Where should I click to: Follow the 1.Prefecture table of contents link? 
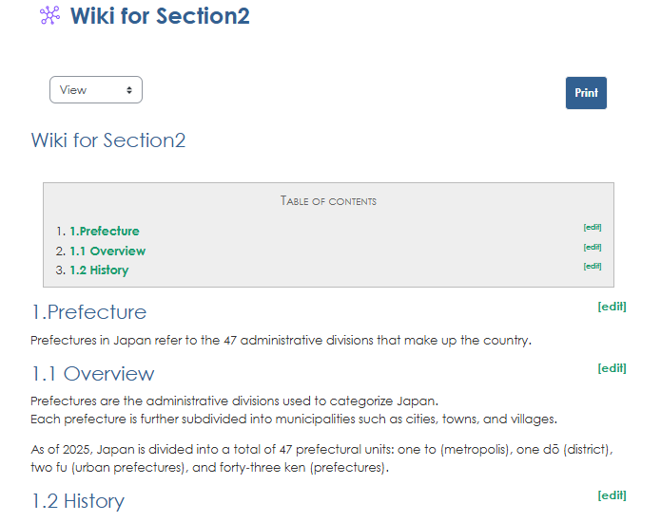pos(104,231)
